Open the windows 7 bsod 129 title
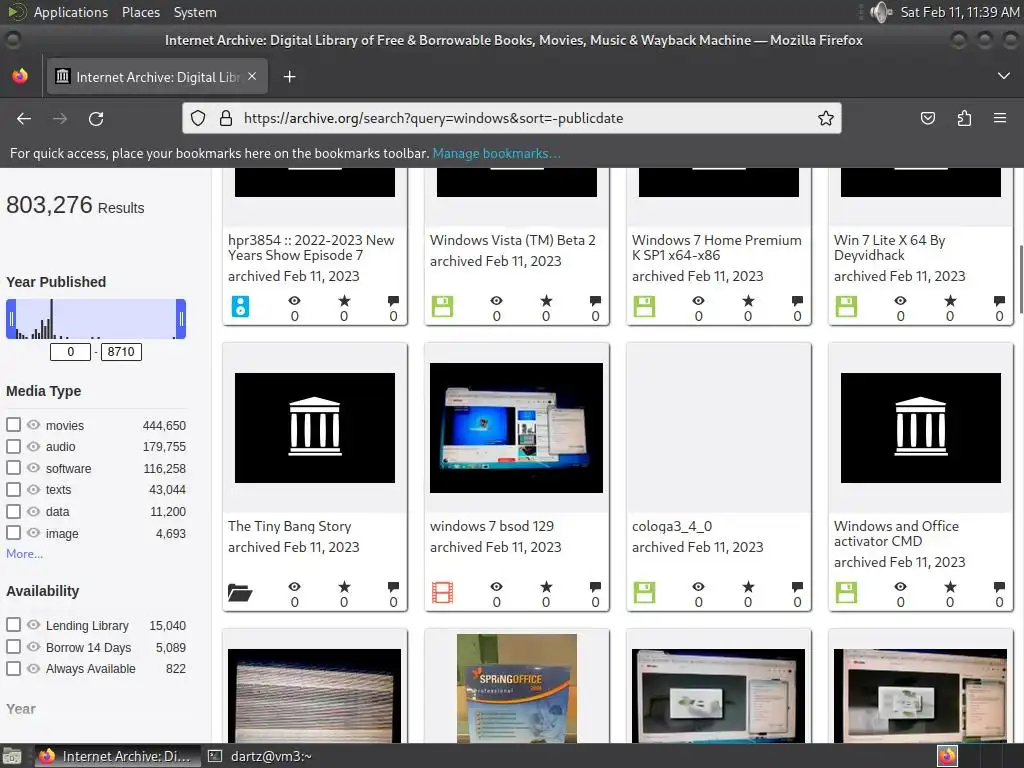Screen dimensions: 1024x768 (492, 526)
